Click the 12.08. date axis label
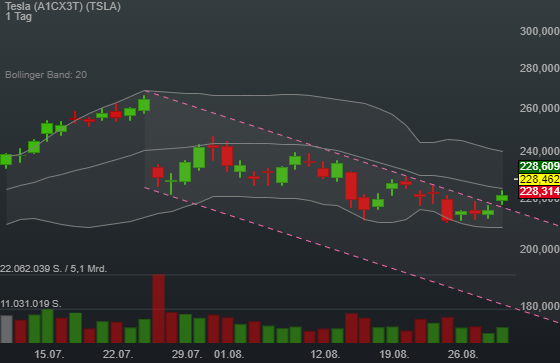560x363 pixels. (325, 354)
